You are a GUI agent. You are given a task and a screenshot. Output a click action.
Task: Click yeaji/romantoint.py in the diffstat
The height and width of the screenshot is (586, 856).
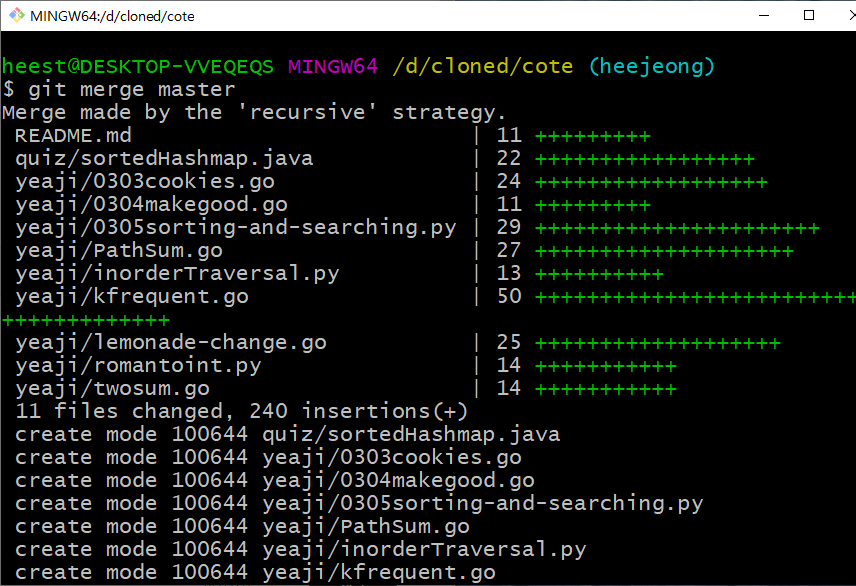click(x=138, y=365)
